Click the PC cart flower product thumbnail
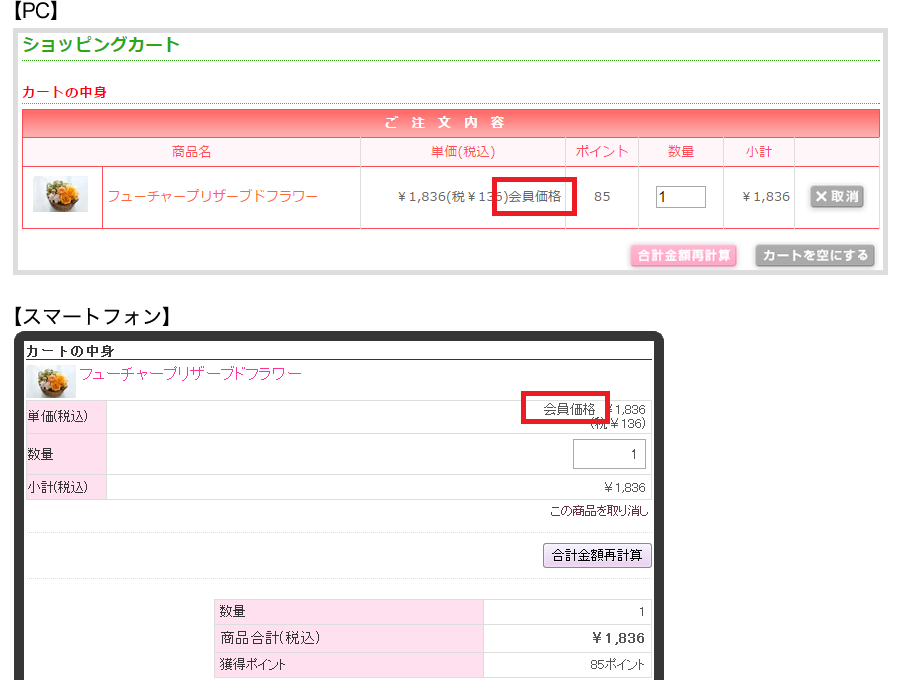Image resolution: width=900 pixels, height=680 pixels. [x=60, y=194]
